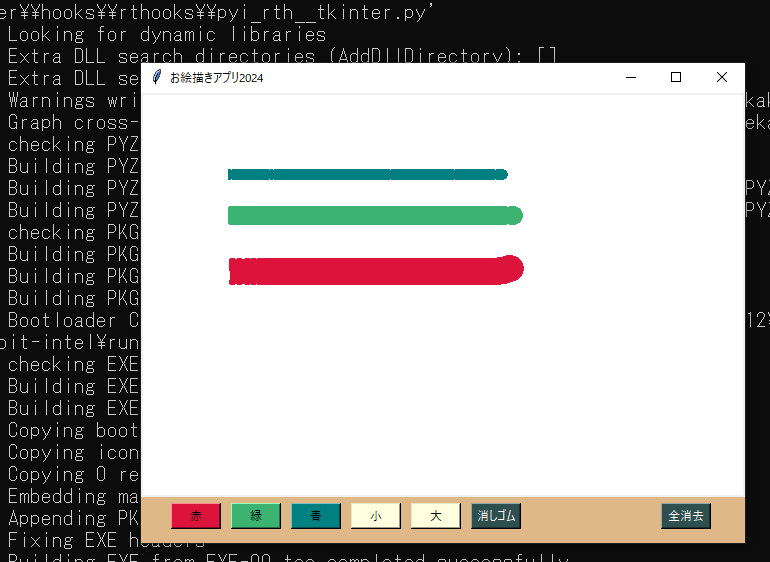Click the お絵描きアプリ2024 window title text
The width and height of the screenshot is (770, 562).
(x=217, y=78)
